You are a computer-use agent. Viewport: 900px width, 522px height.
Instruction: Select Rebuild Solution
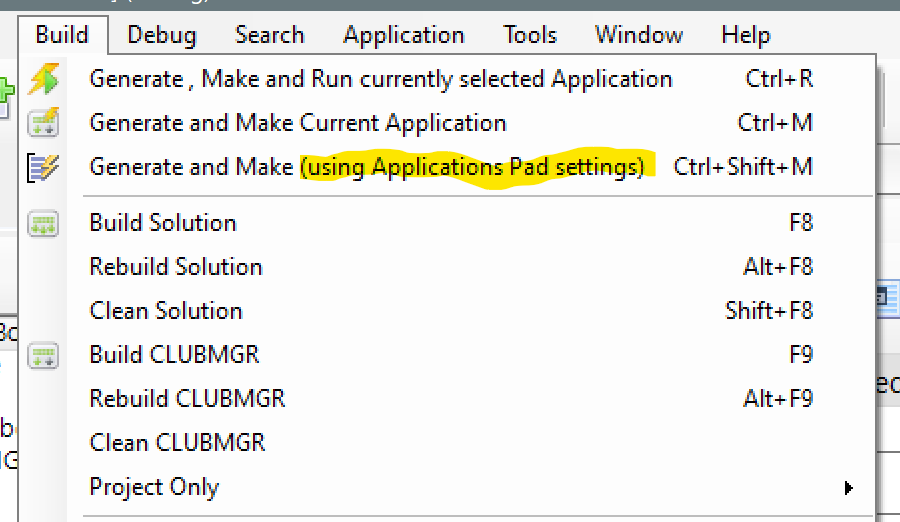(176, 267)
